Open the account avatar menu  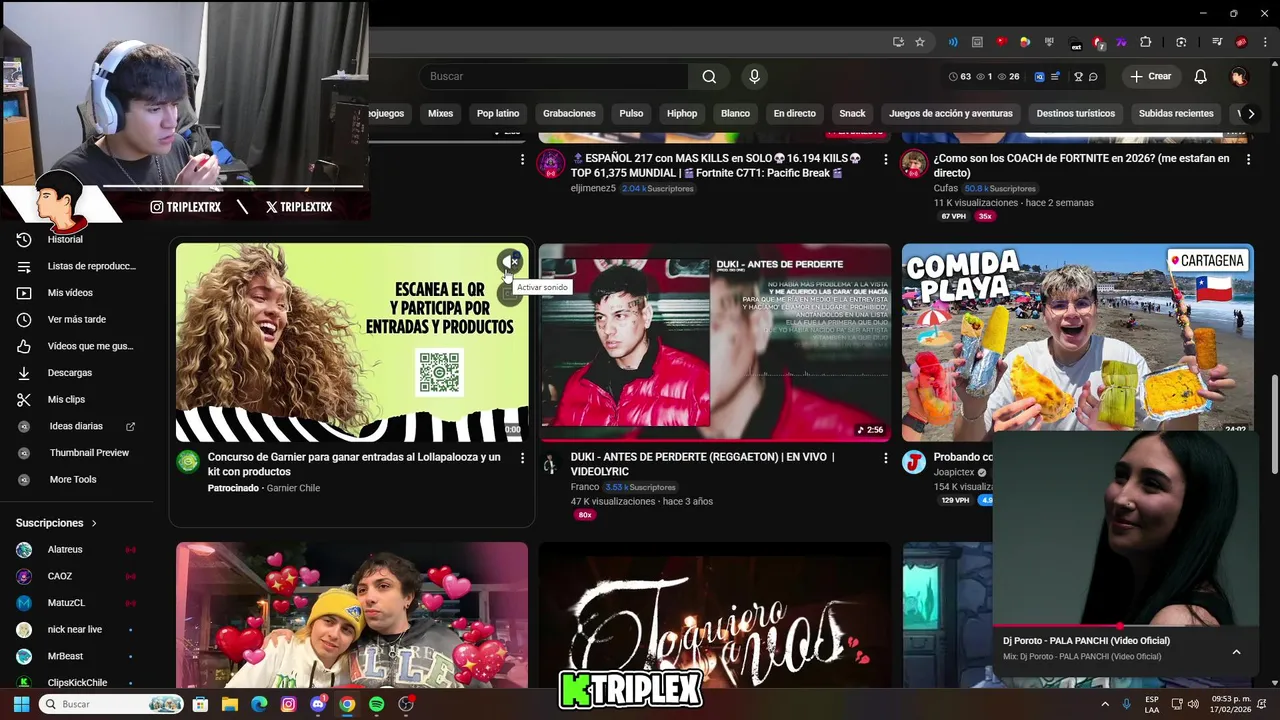click(1239, 77)
